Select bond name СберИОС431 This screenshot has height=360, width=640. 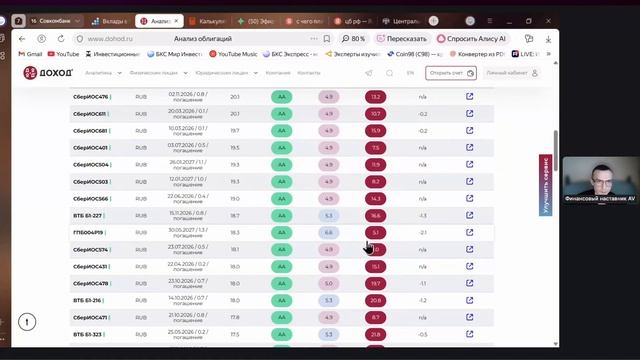[90, 267]
